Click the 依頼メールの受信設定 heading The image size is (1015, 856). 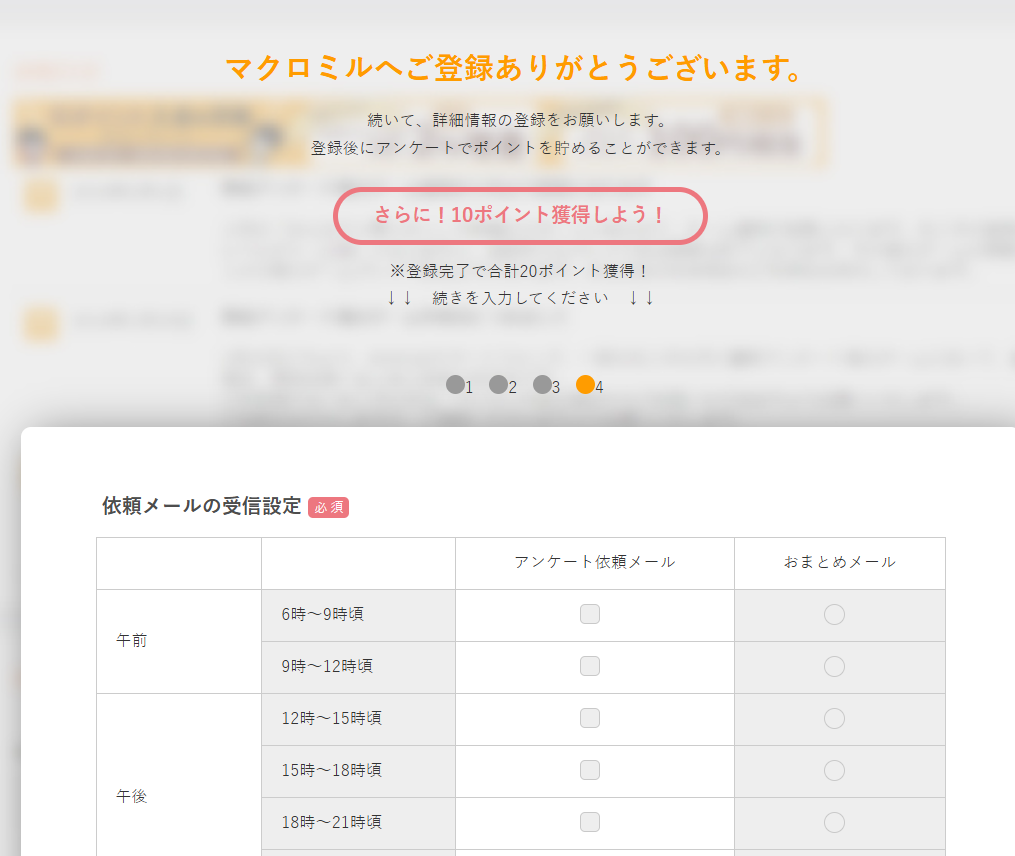[201, 506]
